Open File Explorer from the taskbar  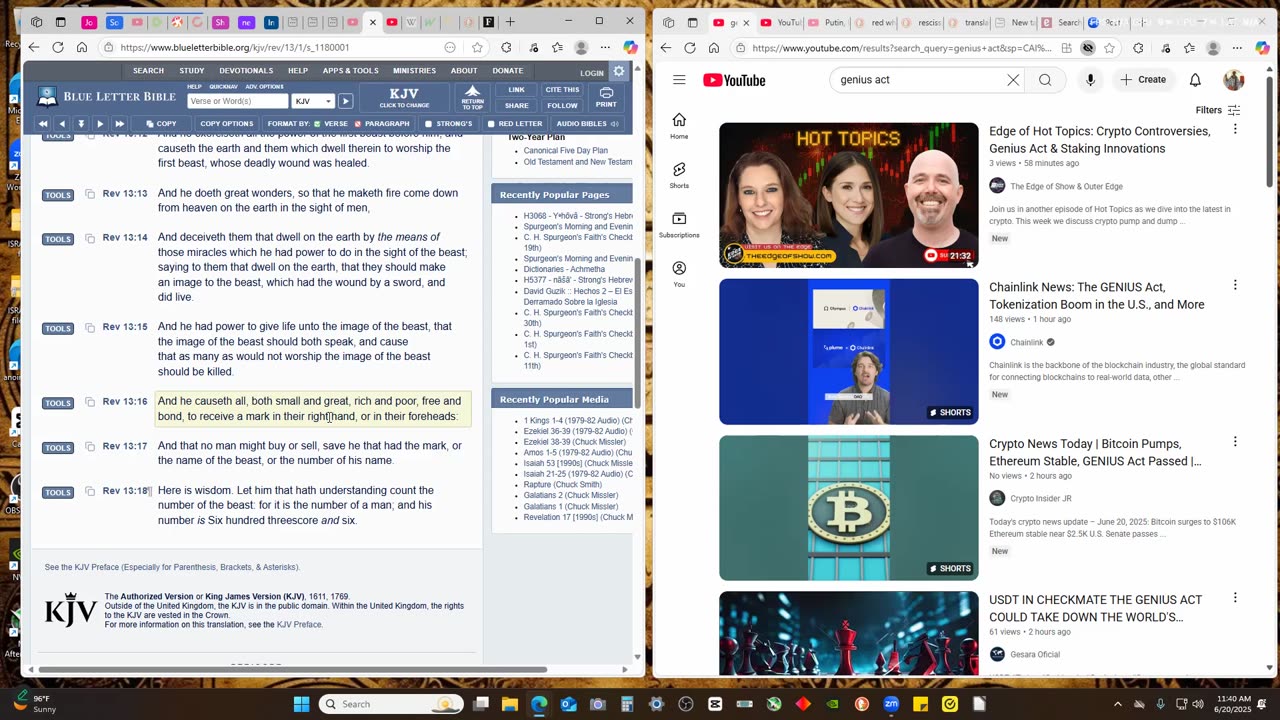pos(510,704)
